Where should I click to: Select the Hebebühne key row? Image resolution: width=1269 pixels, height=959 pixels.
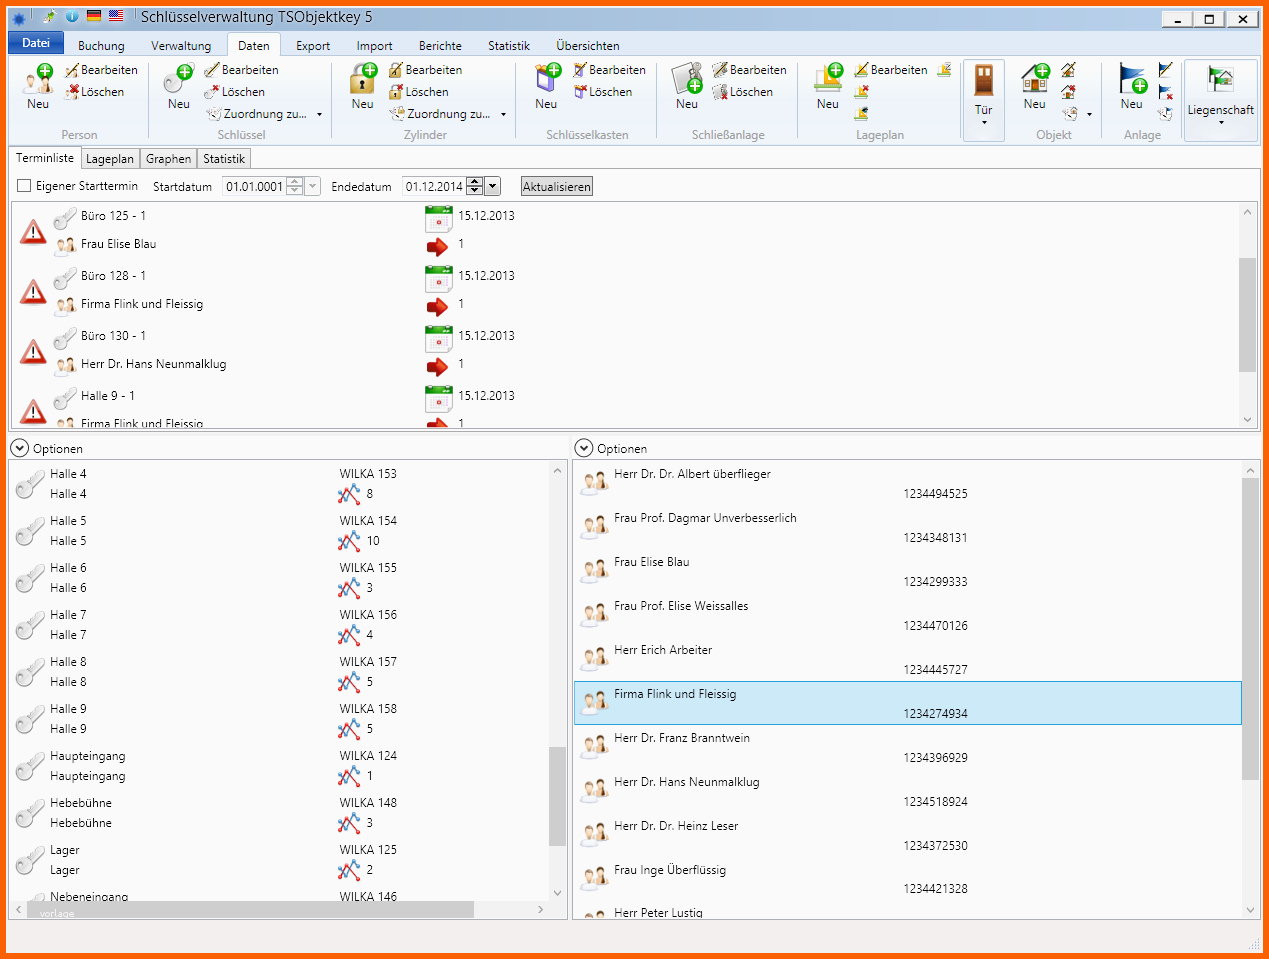pyautogui.click(x=280, y=813)
